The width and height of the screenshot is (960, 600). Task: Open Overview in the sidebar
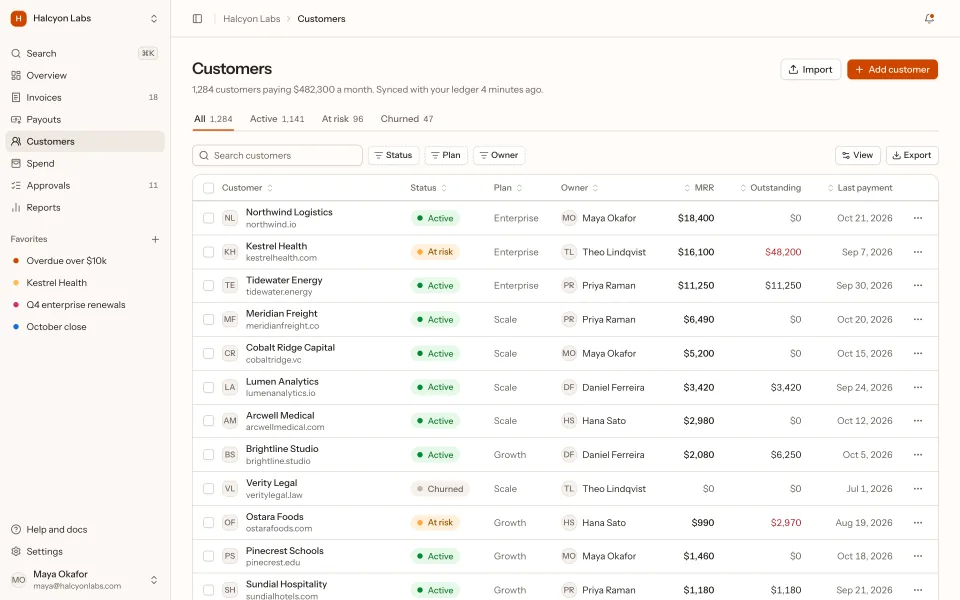click(84, 75)
